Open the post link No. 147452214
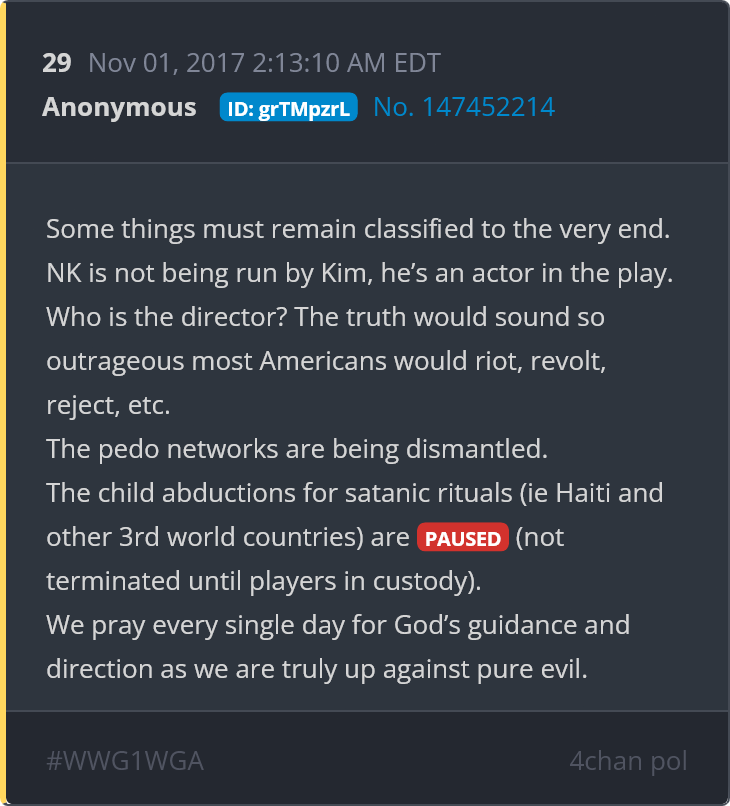The height and width of the screenshot is (806, 730). coord(464,107)
